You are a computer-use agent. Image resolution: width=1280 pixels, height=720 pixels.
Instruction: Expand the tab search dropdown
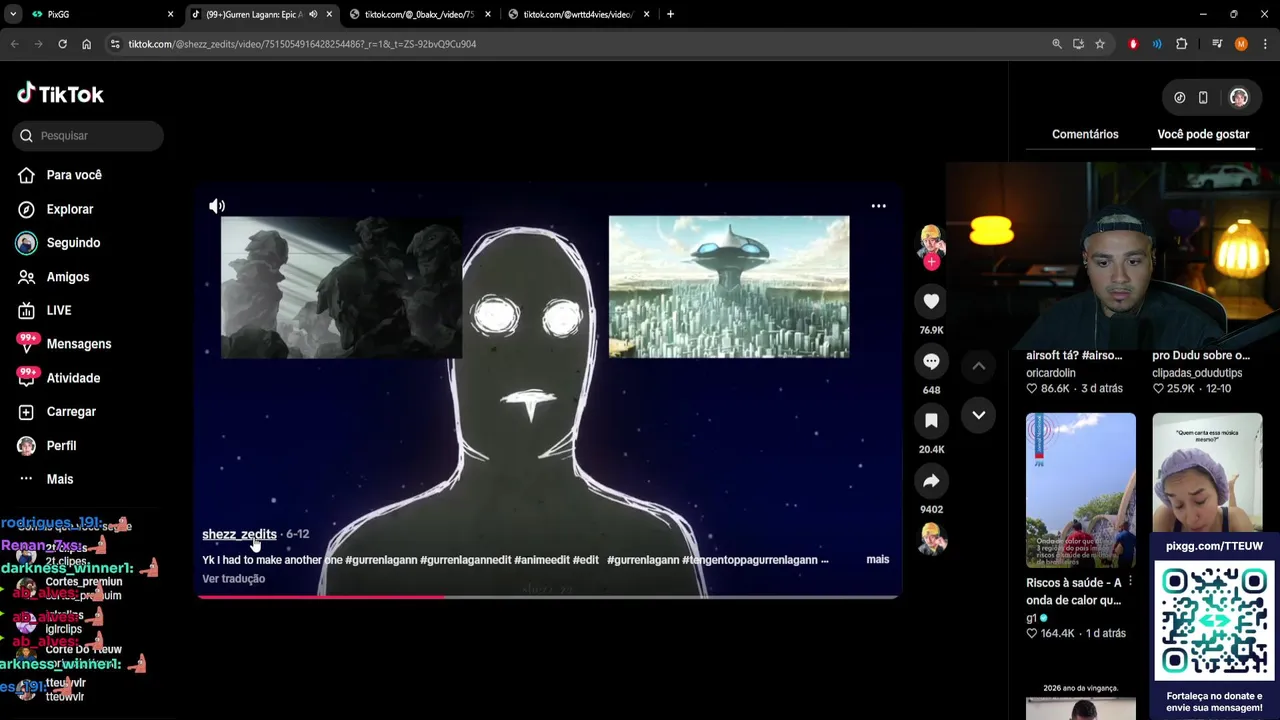pos(13,14)
